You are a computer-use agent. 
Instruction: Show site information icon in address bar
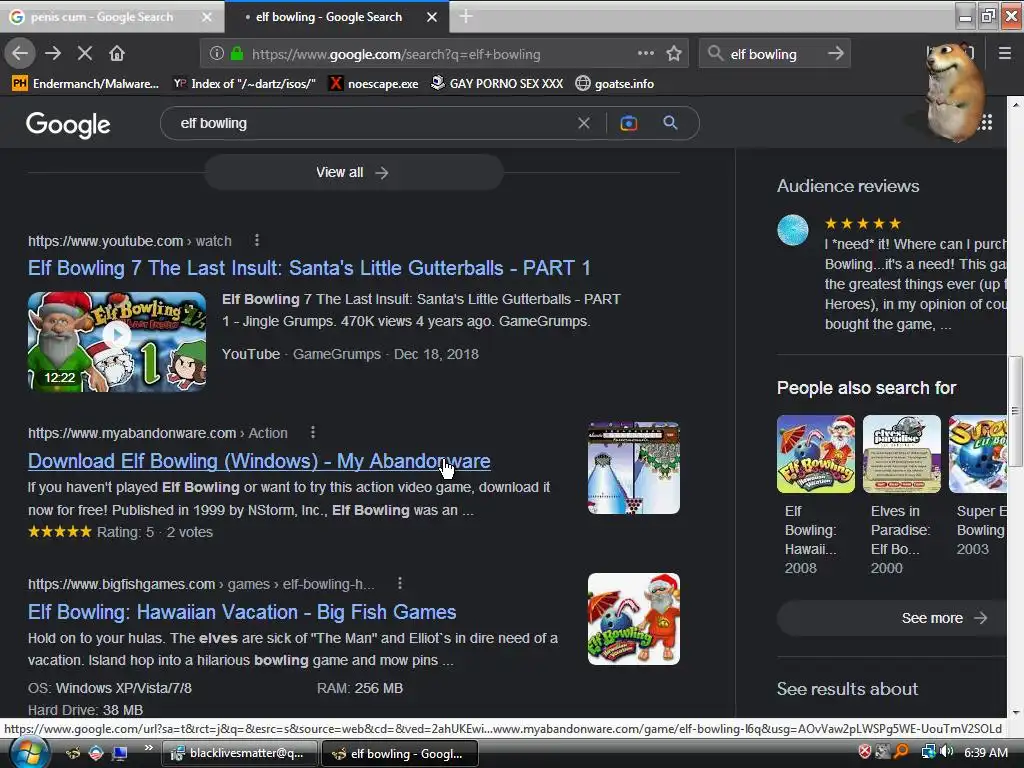click(x=217, y=54)
